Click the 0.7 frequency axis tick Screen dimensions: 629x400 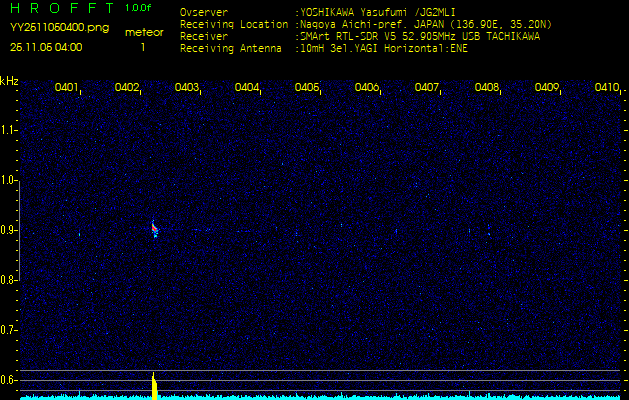(9, 330)
